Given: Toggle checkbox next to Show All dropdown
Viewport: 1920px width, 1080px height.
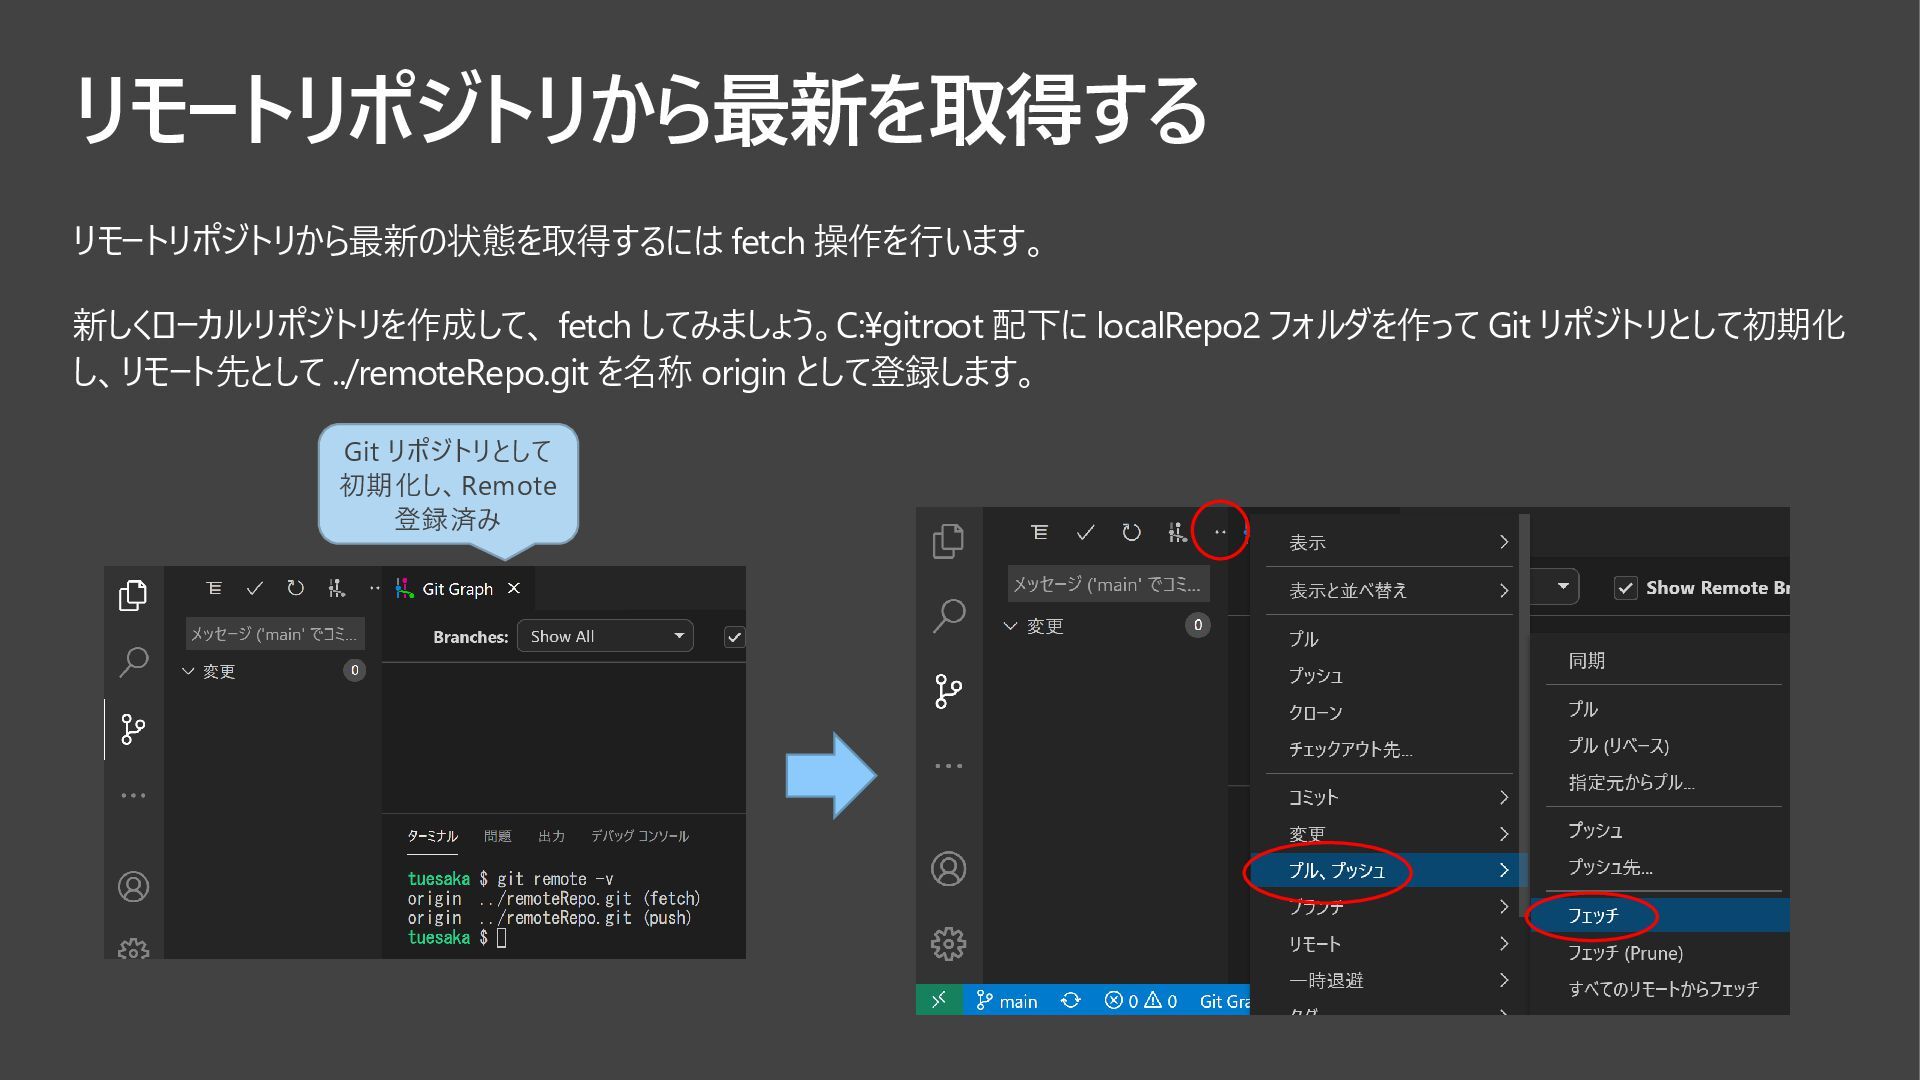Looking at the screenshot, I should coord(735,637).
